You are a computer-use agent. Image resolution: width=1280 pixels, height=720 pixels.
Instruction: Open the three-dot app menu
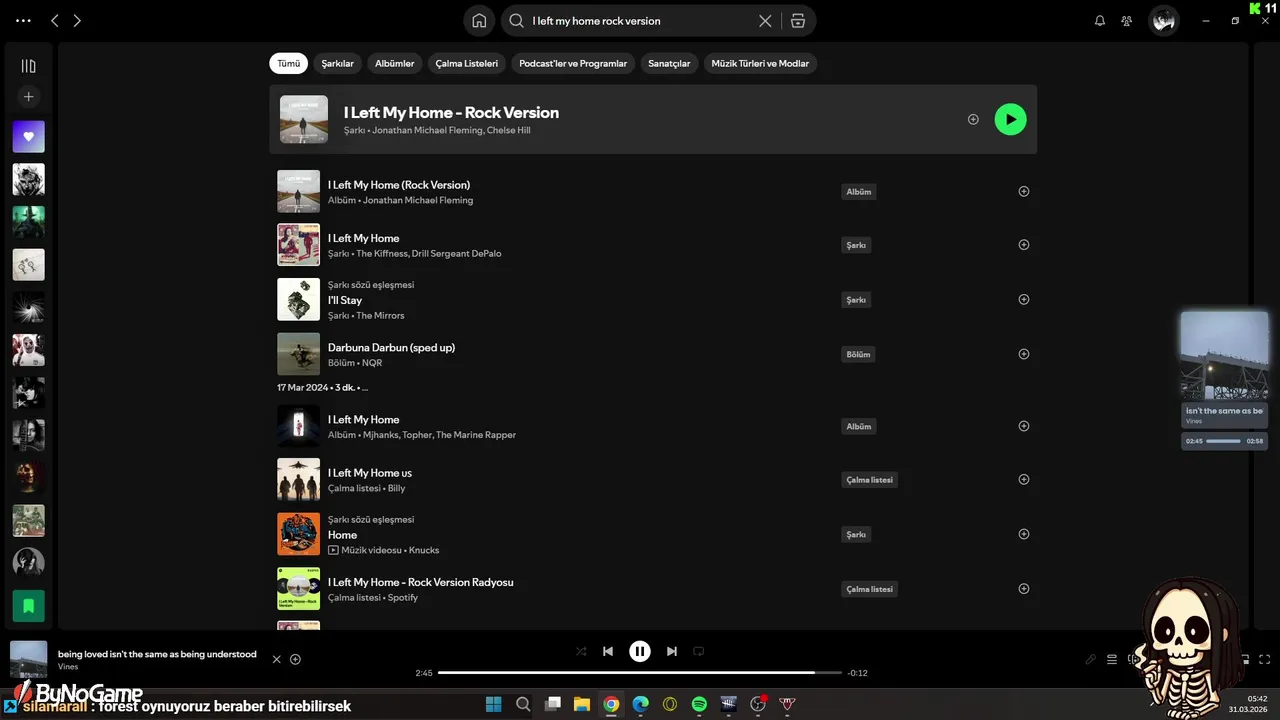(x=23, y=20)
